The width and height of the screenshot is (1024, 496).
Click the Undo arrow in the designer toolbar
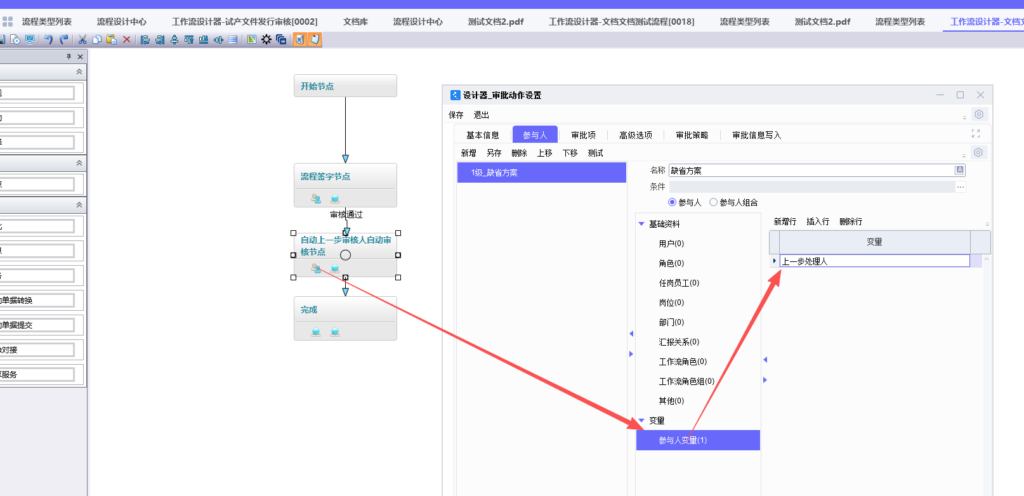pos(48,40)
